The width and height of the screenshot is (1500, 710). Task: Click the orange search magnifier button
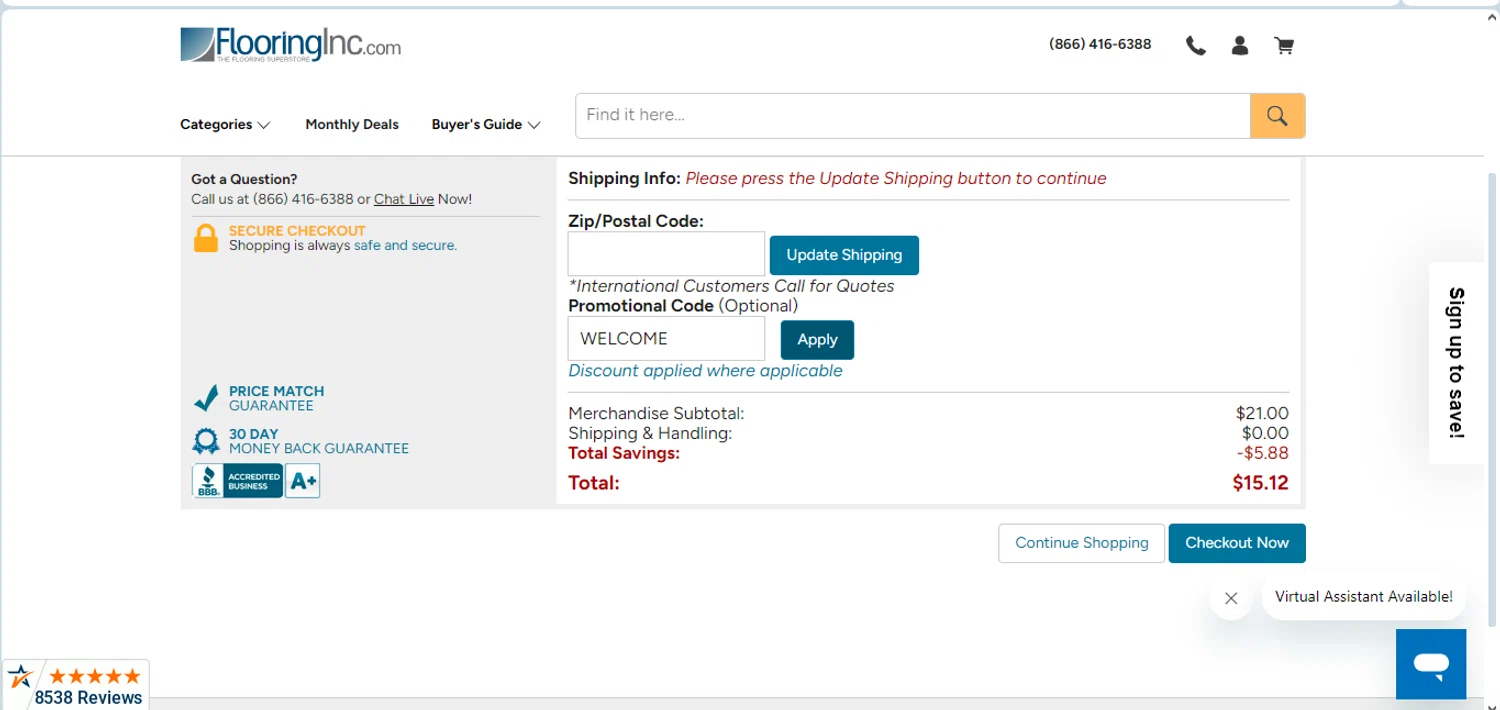(1277, 116)
